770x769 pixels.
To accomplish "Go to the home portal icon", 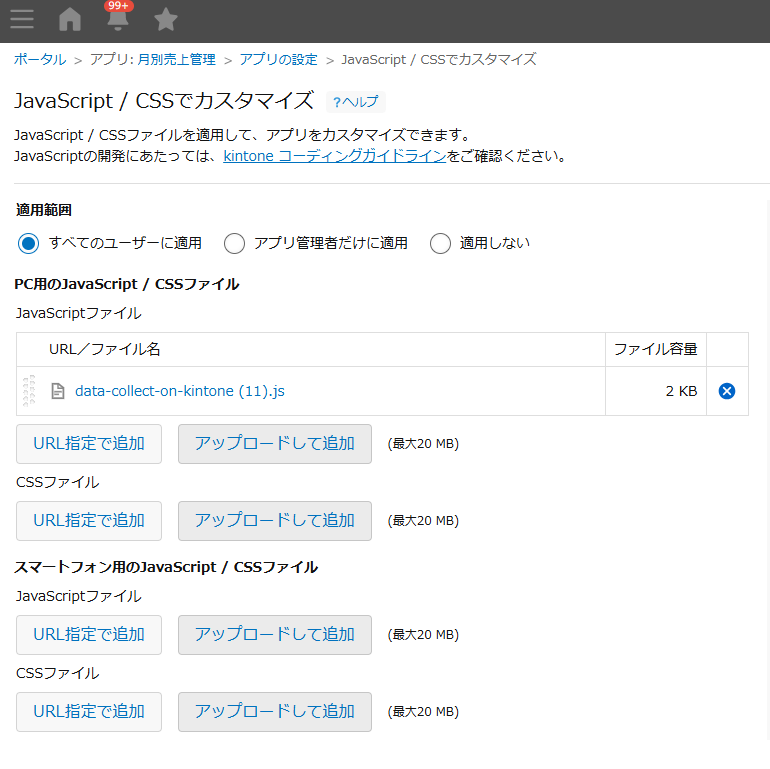I will [70, 19].
